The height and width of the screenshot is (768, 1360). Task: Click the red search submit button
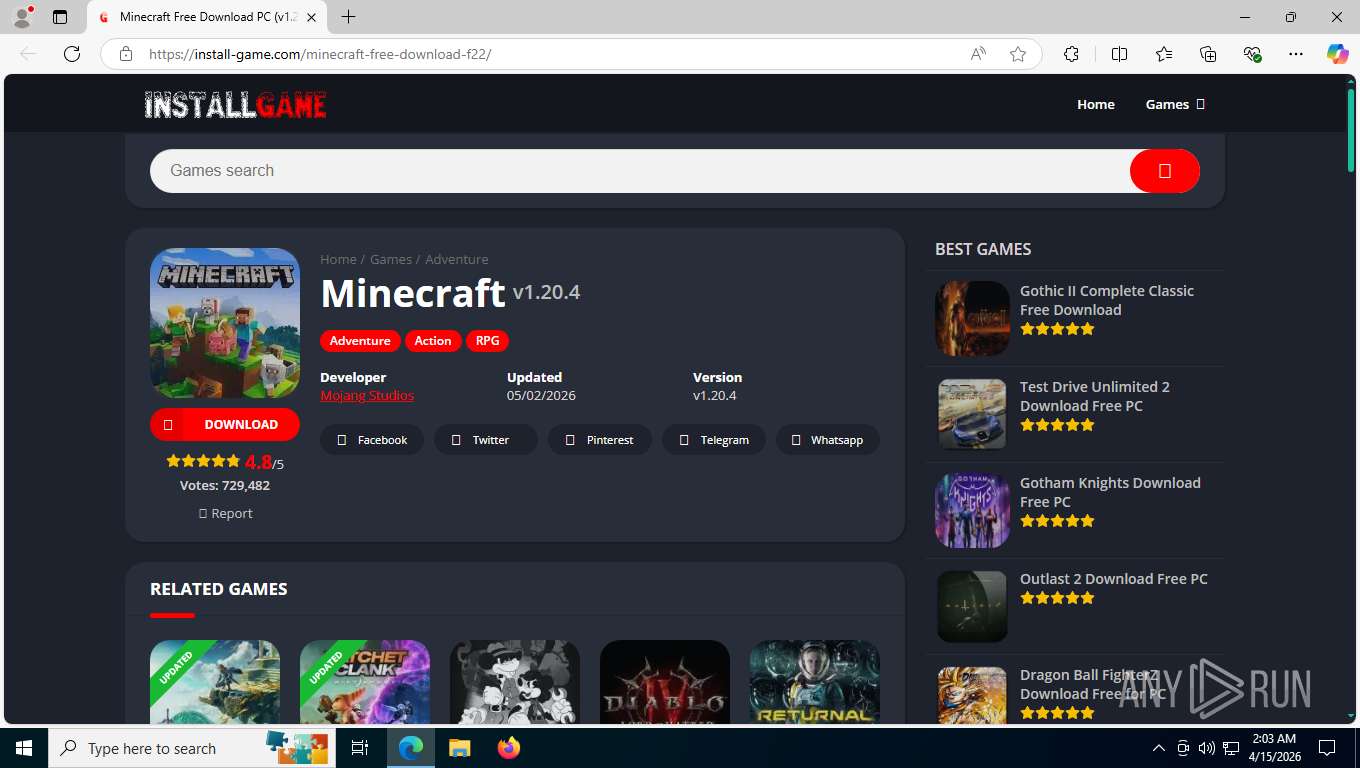1164,171
